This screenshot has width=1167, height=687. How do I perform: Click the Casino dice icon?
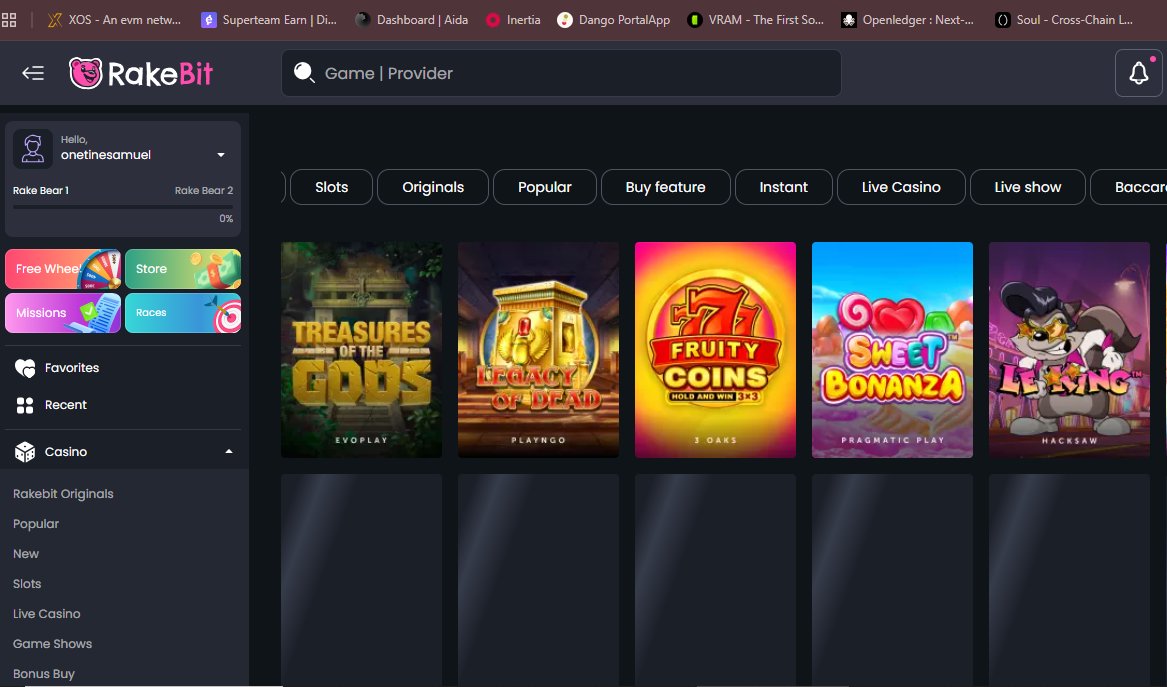[x=25, y=452]
